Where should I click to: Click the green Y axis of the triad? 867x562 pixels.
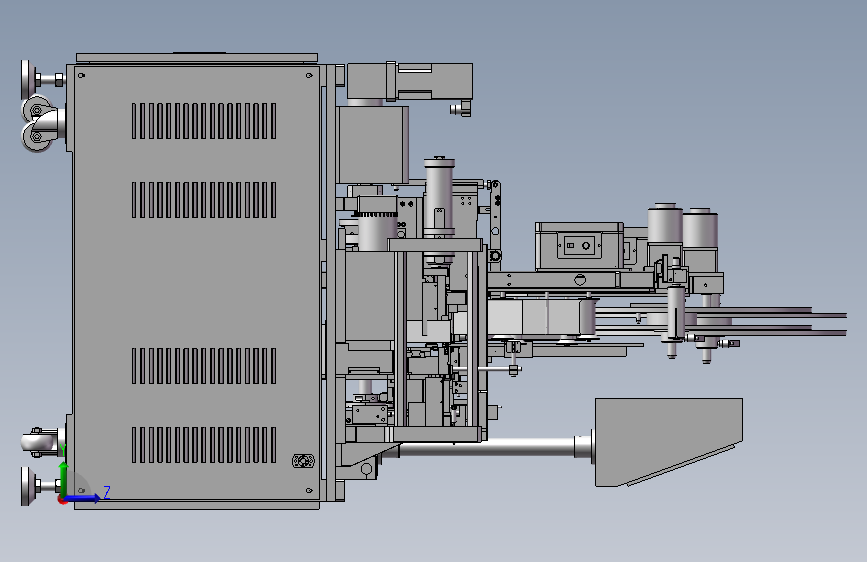pos(64,480)
